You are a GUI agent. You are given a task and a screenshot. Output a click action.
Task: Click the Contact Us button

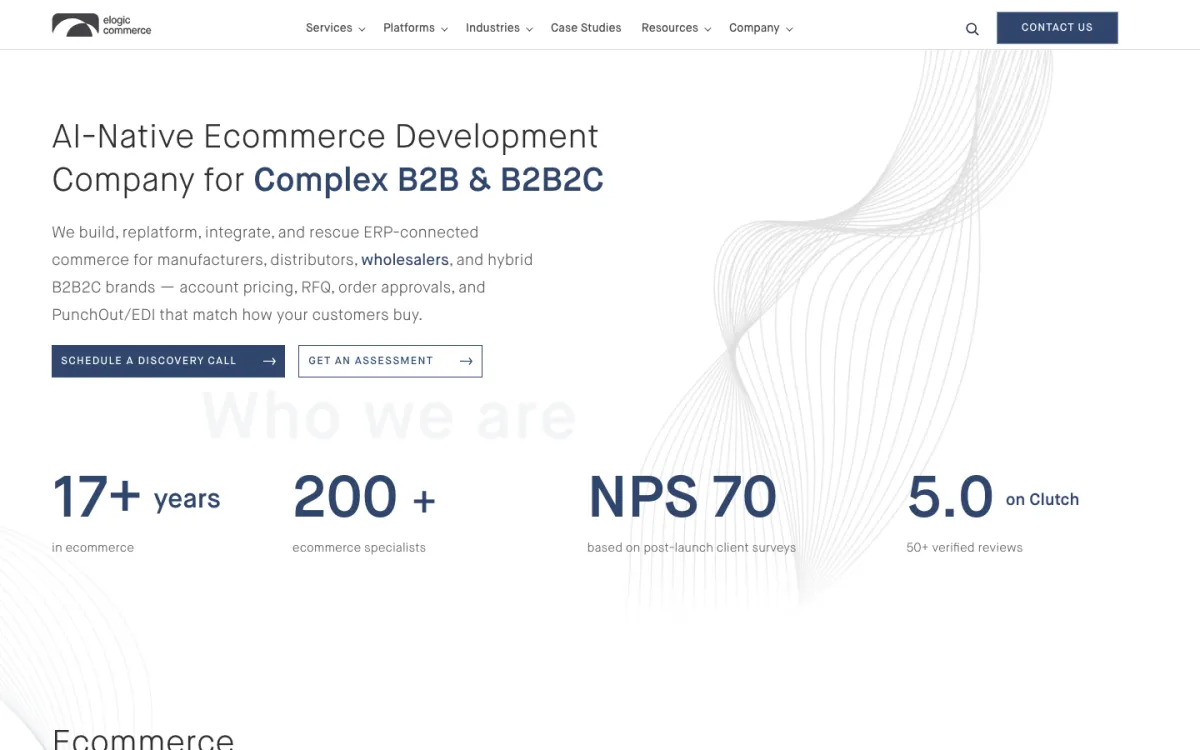click(1057, 28)
